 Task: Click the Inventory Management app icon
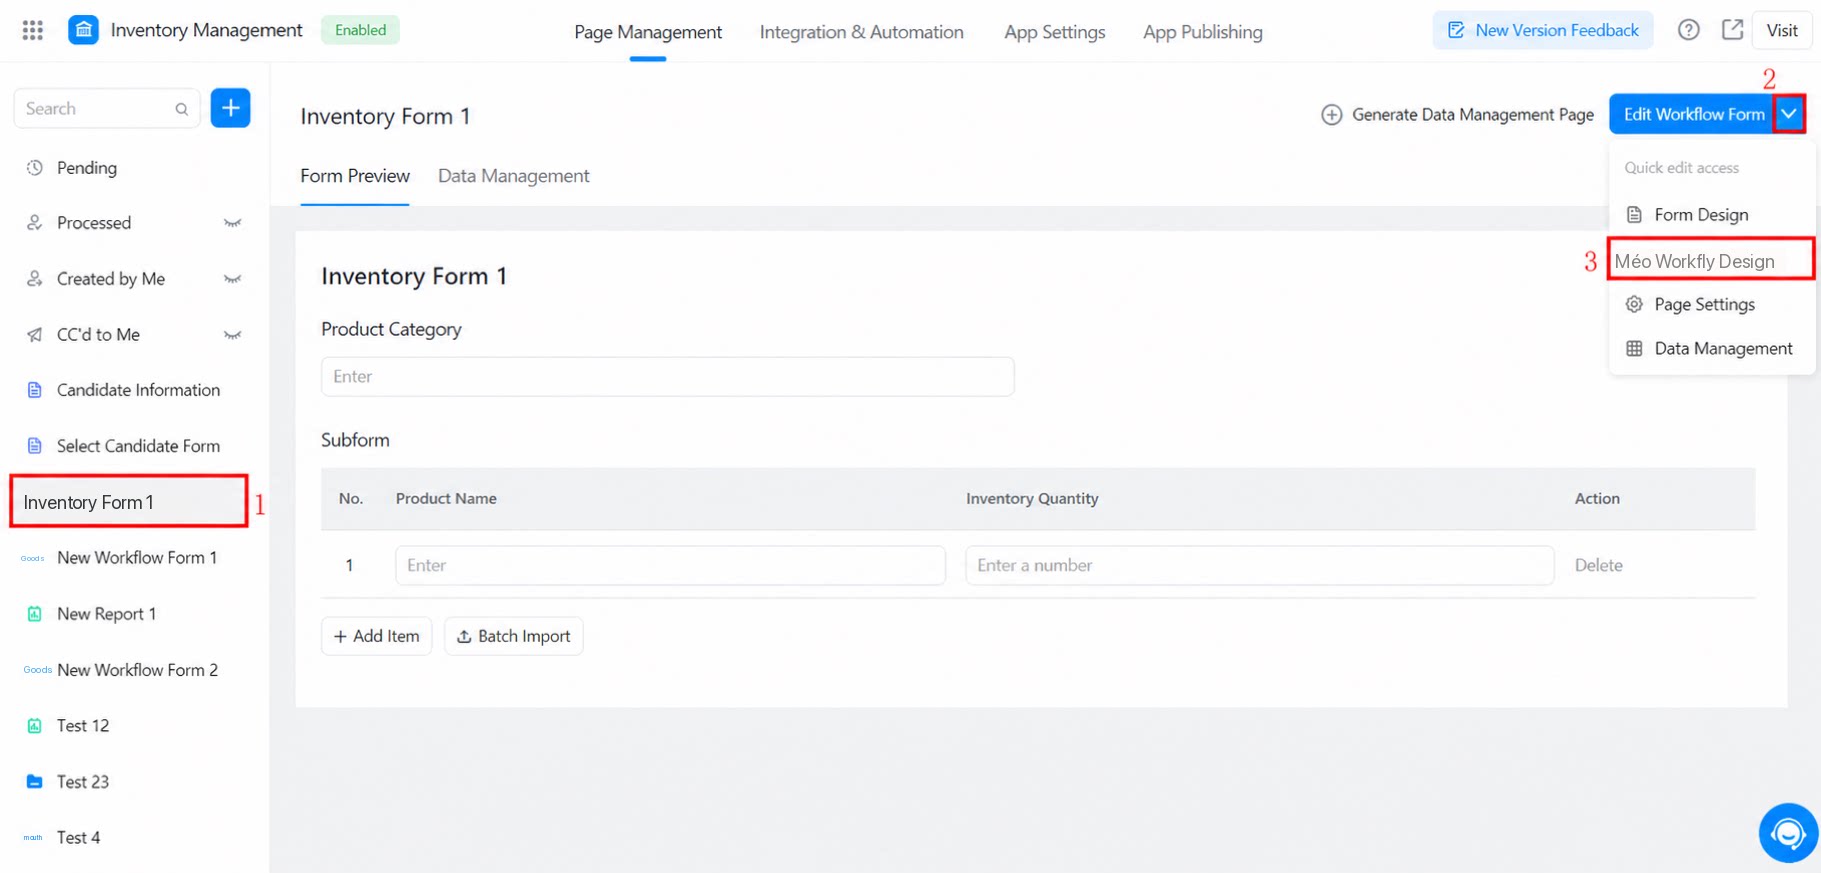coord(83,30)
